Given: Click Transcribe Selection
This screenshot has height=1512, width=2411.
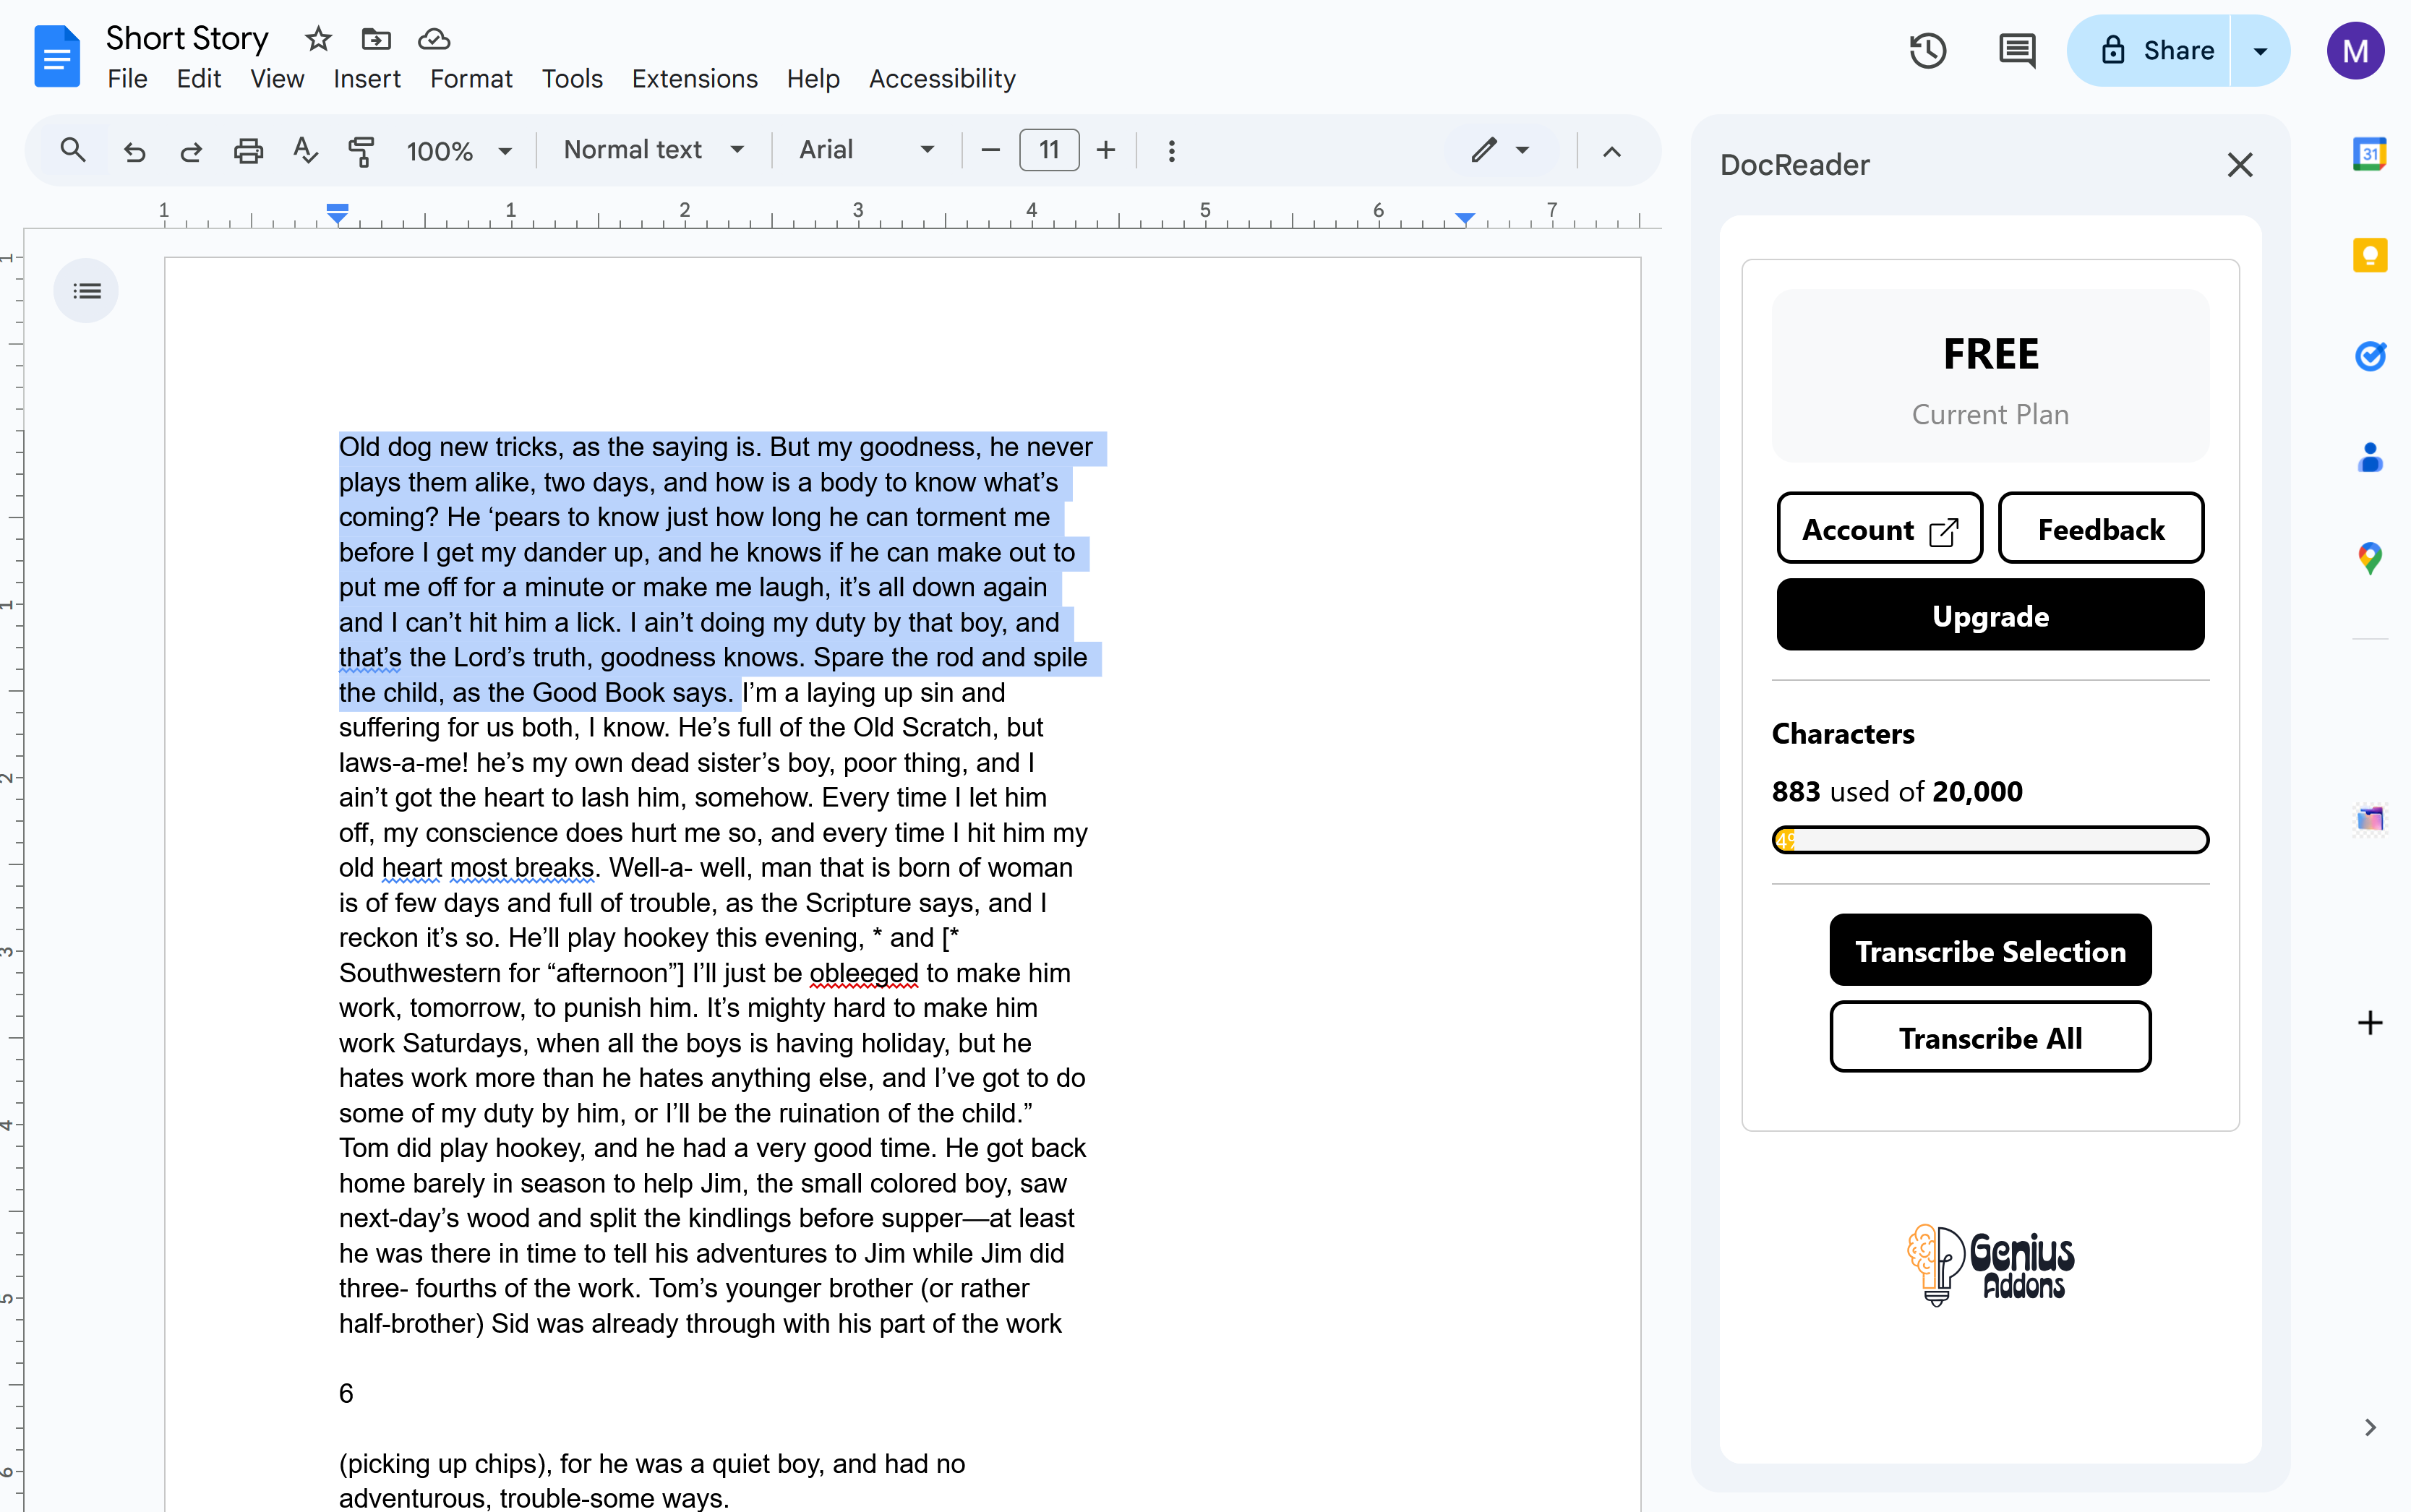Looking at the screenshot, I should click(1990, 950).
